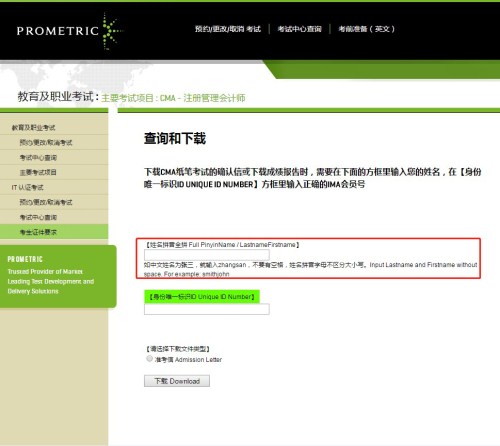Focus the Full Pinyin Name input field
Image resolution: width=500 pixels, height=446 pixels.
(x=207, y=255)
